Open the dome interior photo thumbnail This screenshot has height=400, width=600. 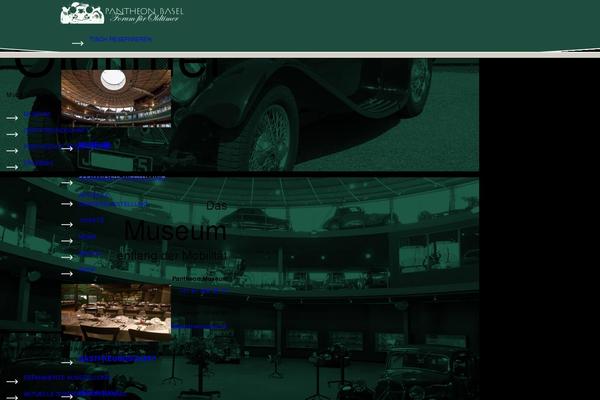pos(116,98)
